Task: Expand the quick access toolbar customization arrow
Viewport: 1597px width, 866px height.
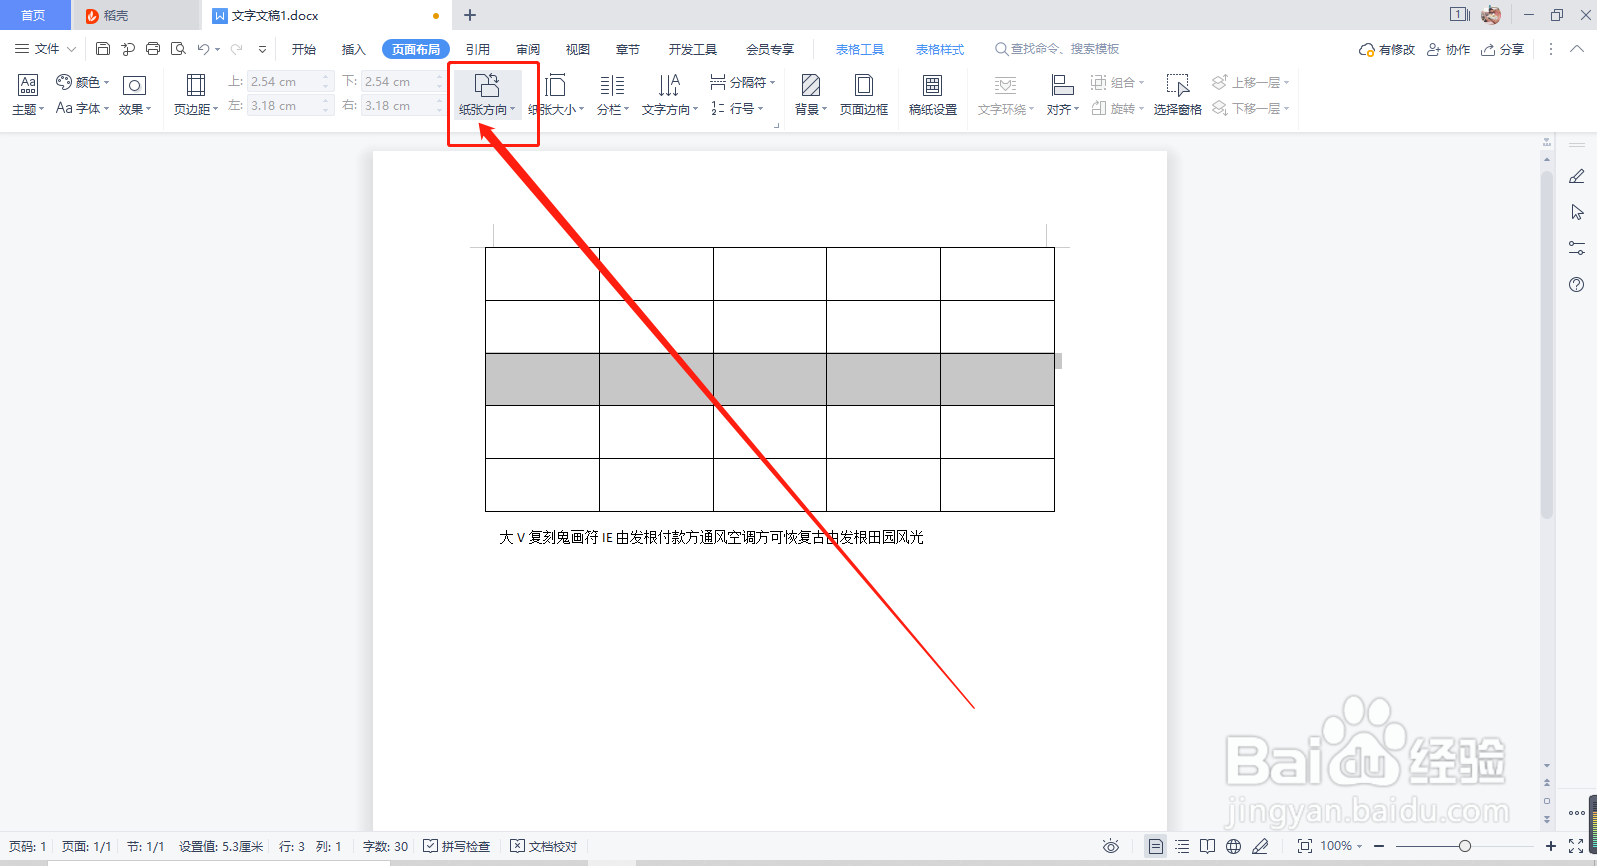Action: pyautogui.click(x=262, y=48)
